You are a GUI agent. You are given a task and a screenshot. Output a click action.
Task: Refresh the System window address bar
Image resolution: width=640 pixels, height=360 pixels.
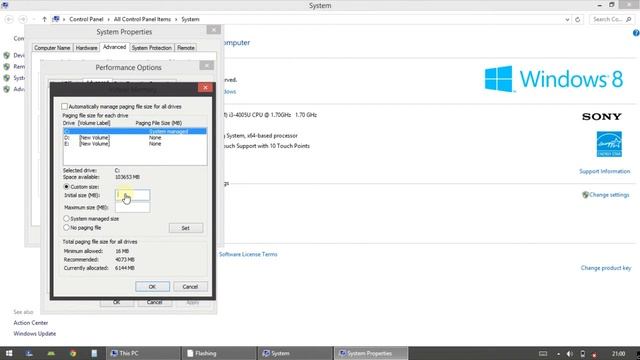point(578,19)
